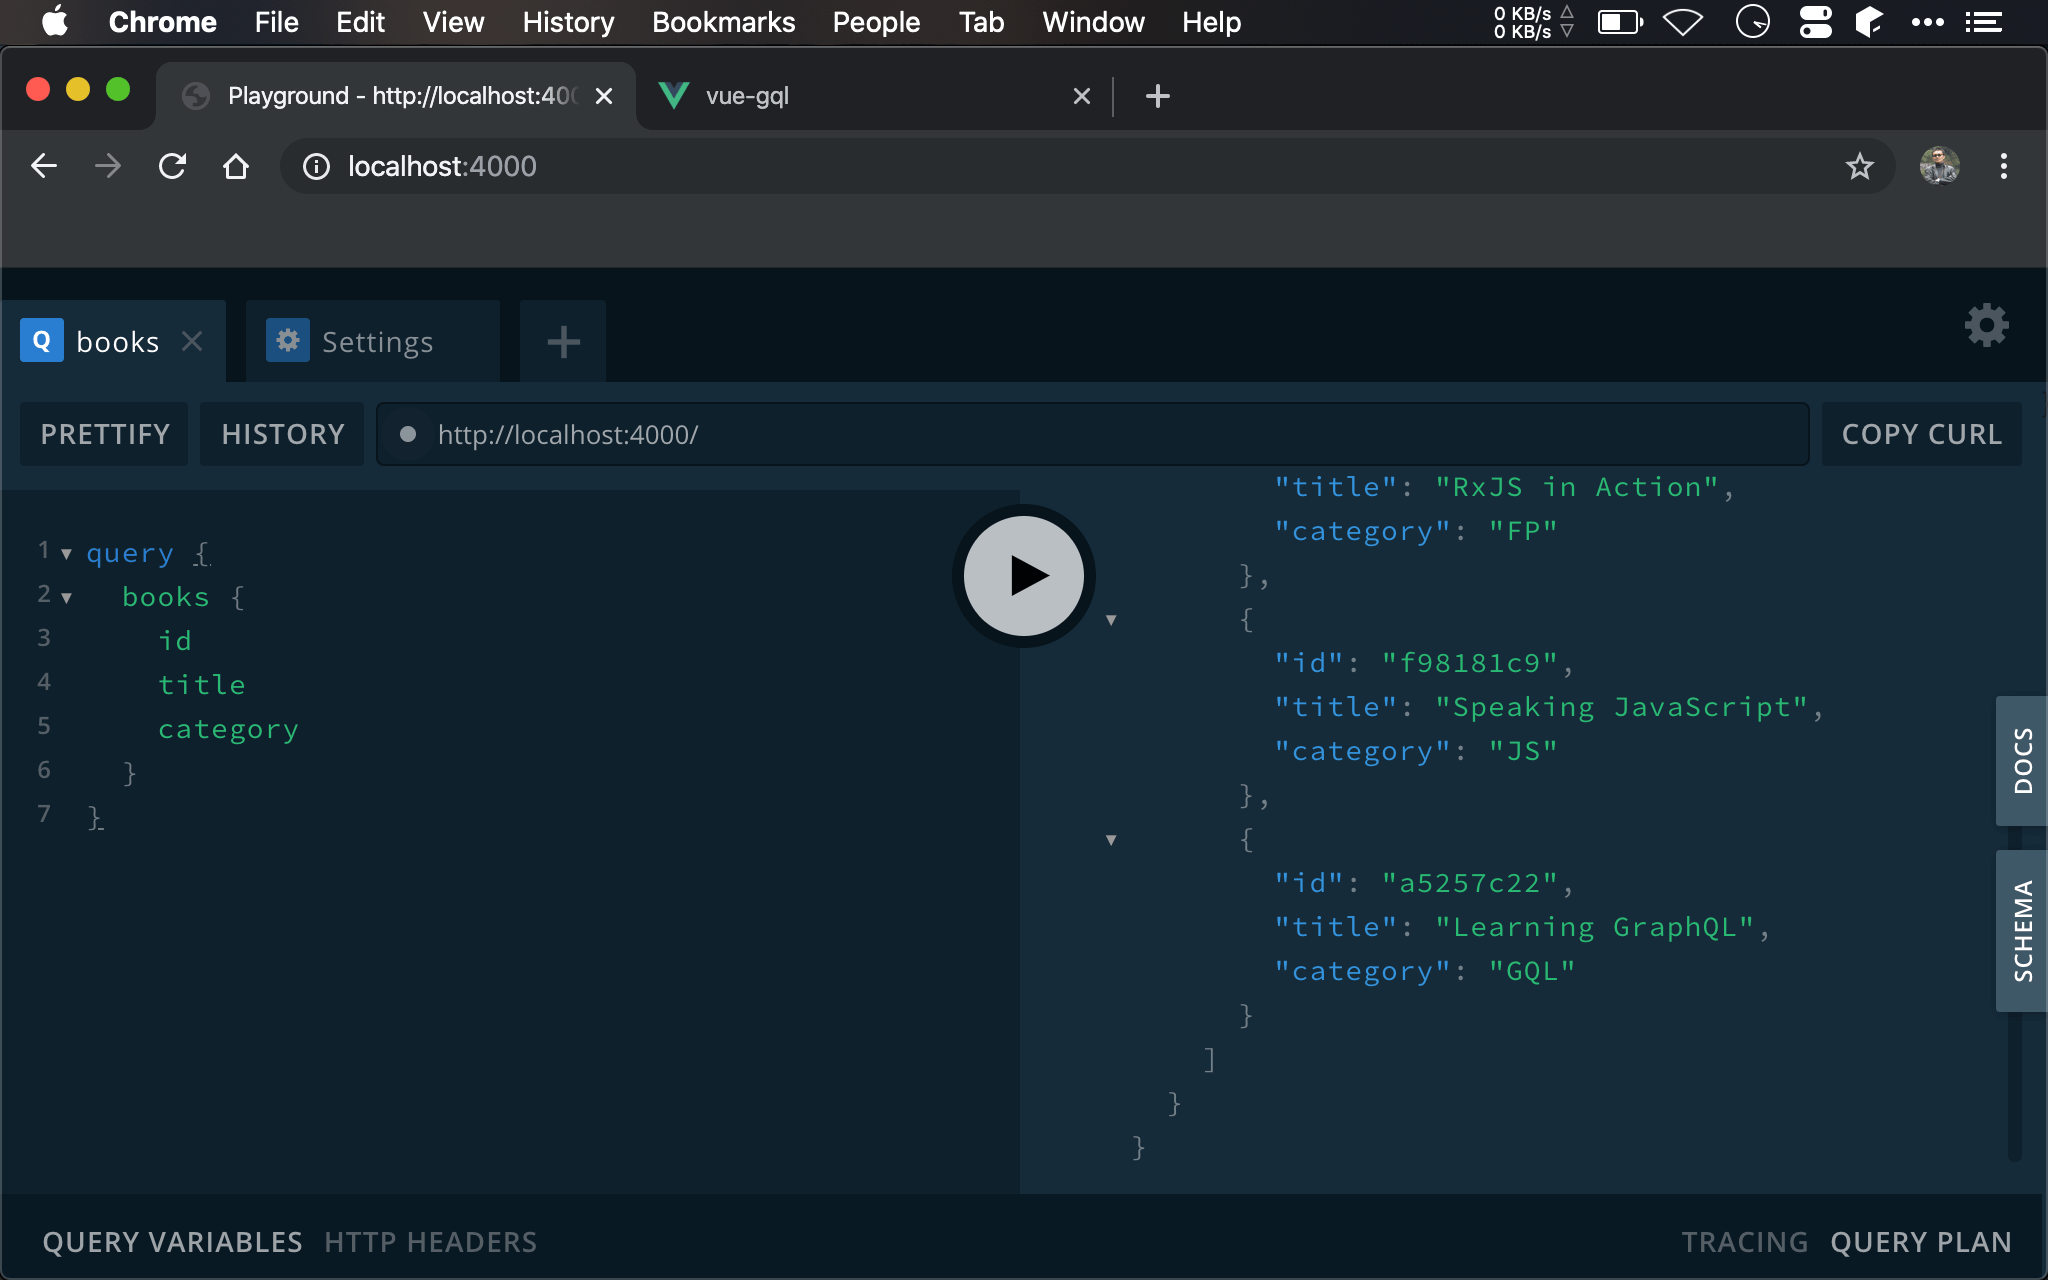Go forward in browser history
This screenshot has height=1280, width=2048.
(108, 166)
